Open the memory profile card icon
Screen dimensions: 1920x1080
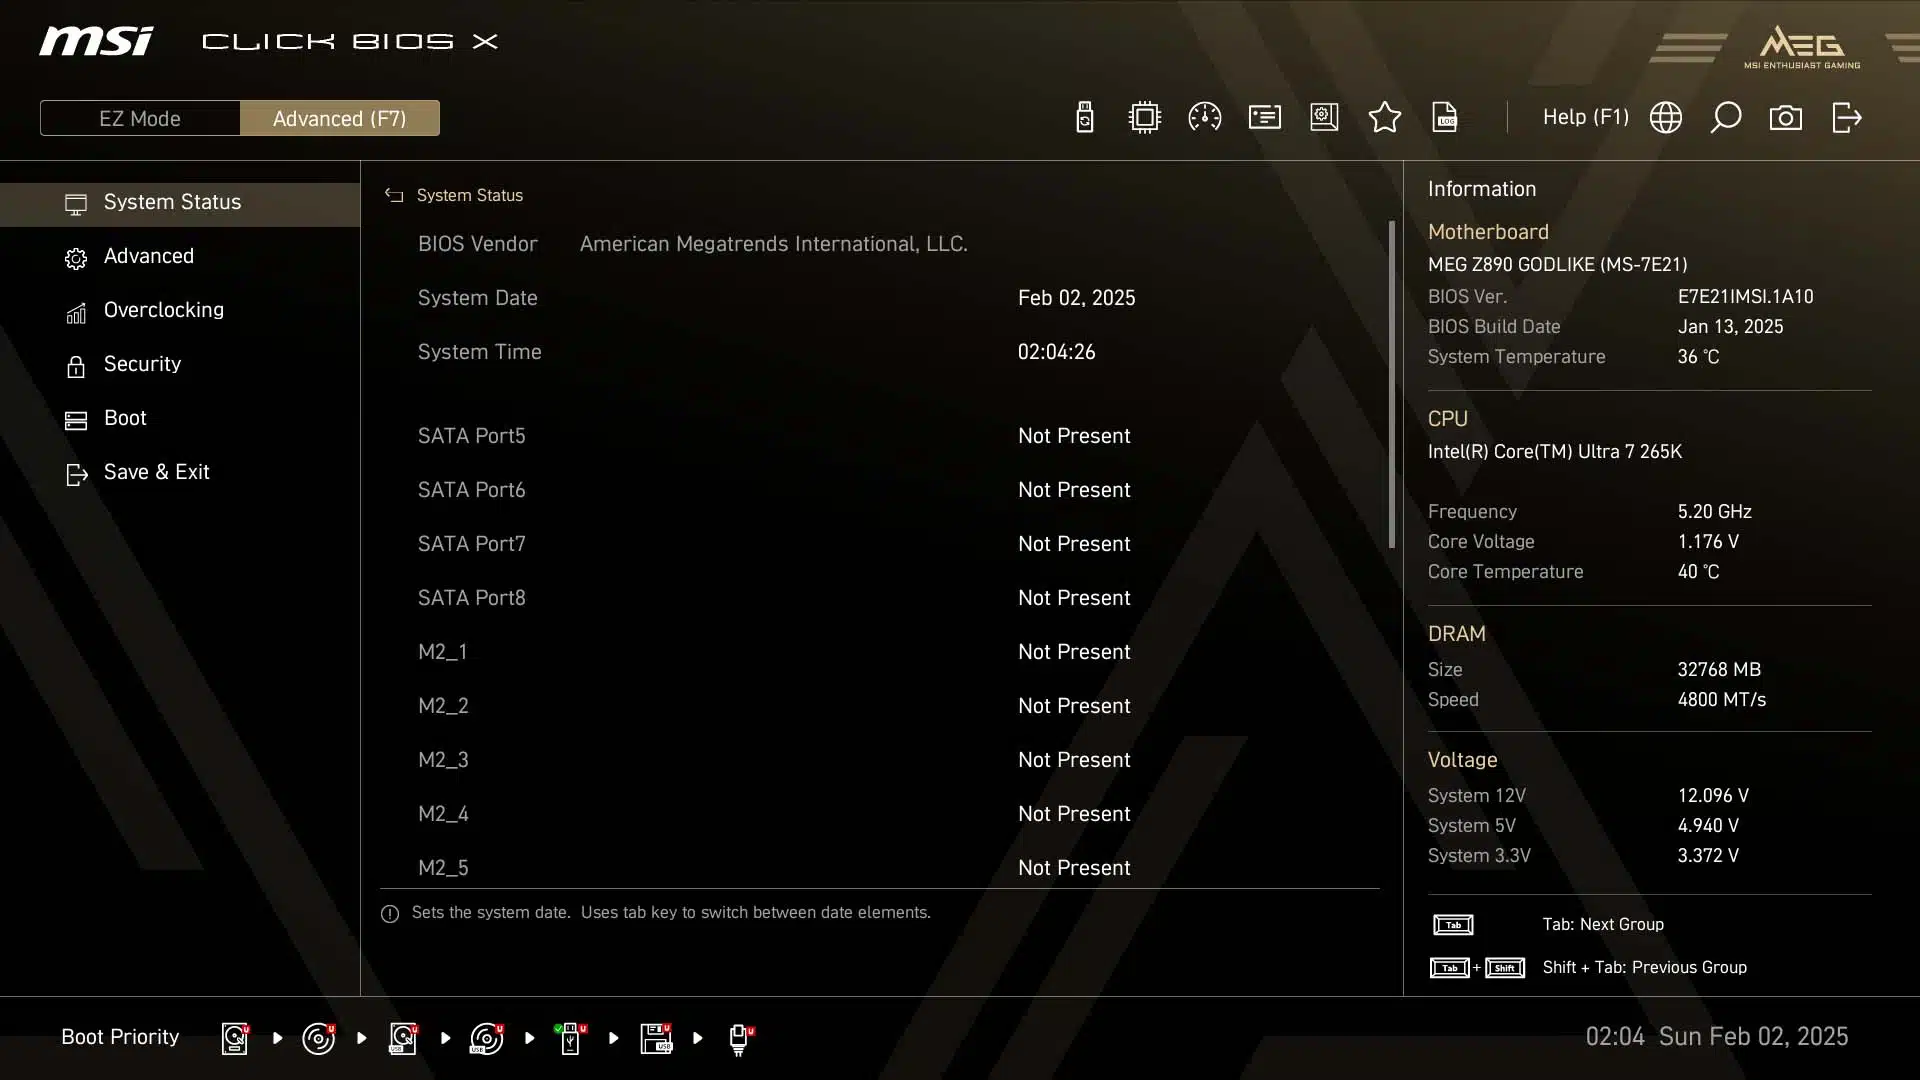tap(1264, 118)
